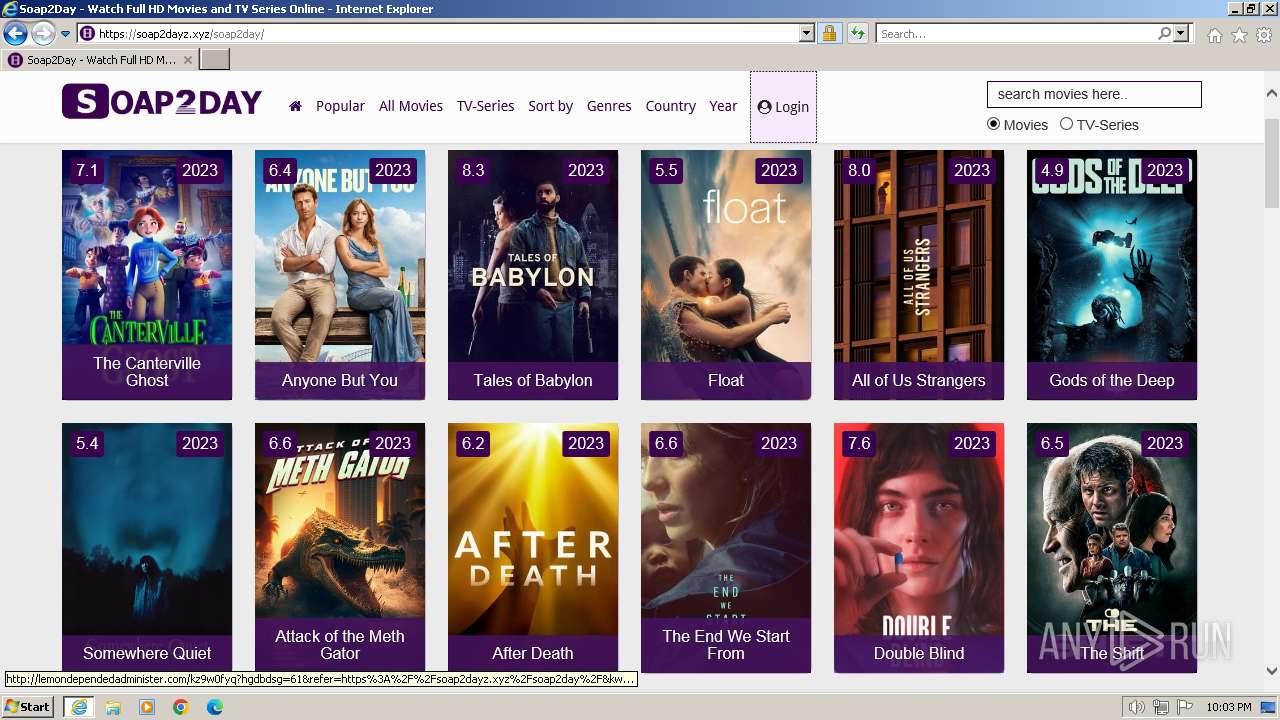Go back with the browser Back arrow

[15, 34]
